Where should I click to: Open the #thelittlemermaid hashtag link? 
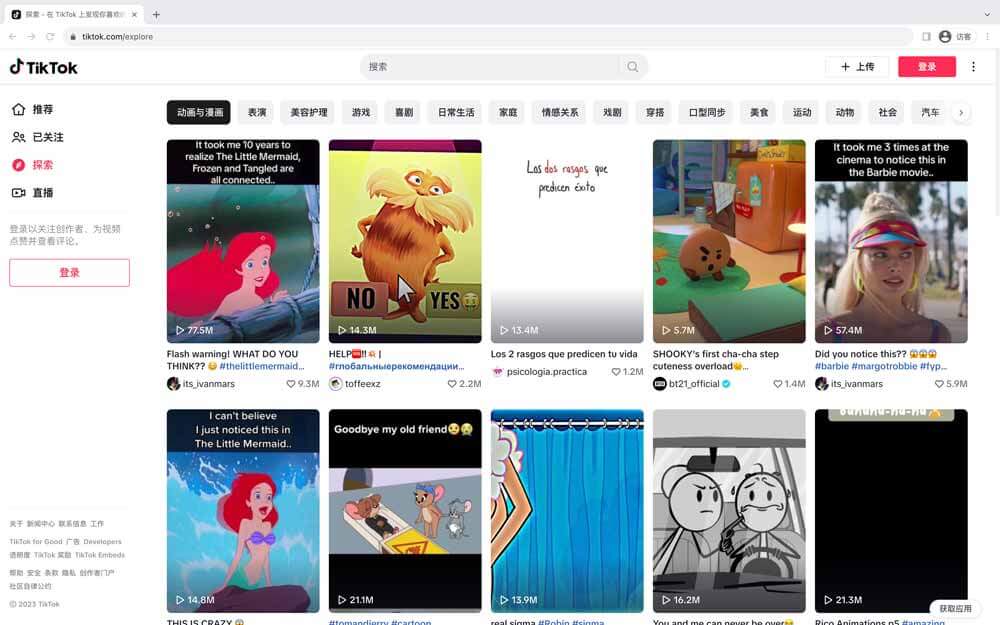coord(261,366)
